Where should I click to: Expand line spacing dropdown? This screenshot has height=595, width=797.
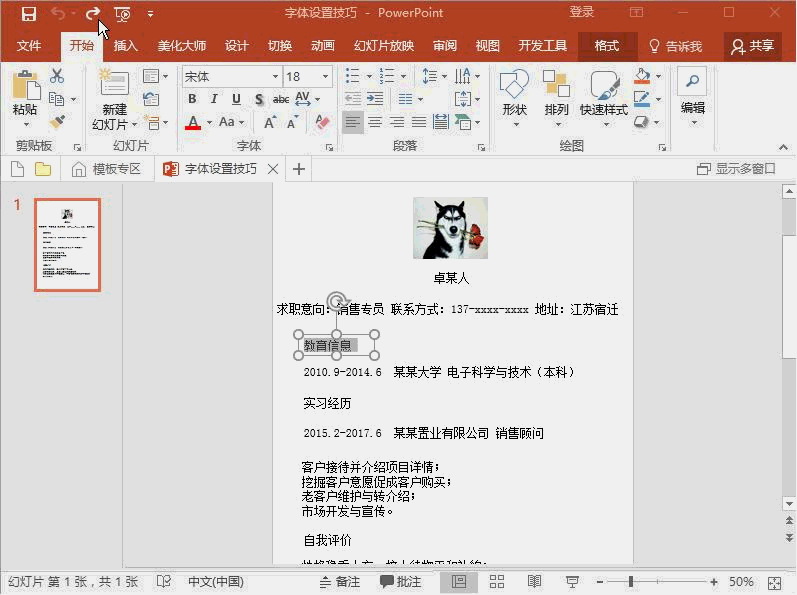[x=444, y=77]
